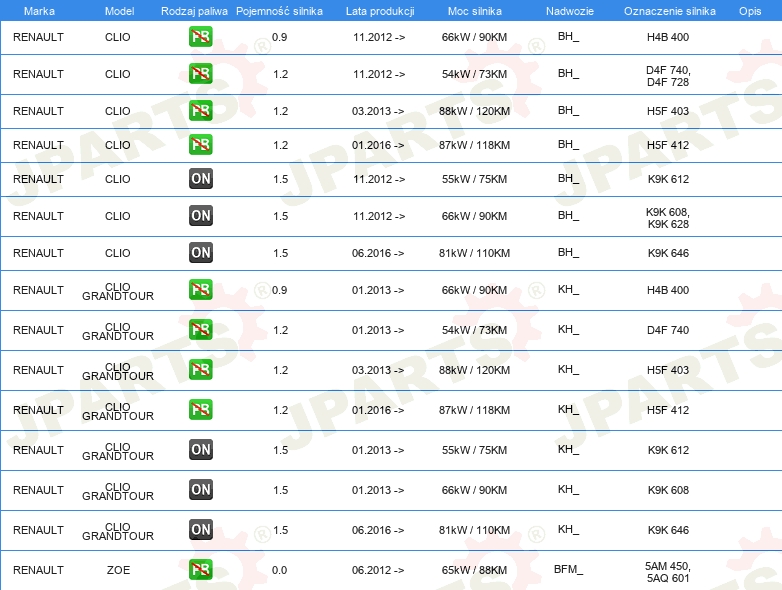Click the 06.2012 -> production date cell
The width and height of the screenshot is (782, 590).
(378, 570)
